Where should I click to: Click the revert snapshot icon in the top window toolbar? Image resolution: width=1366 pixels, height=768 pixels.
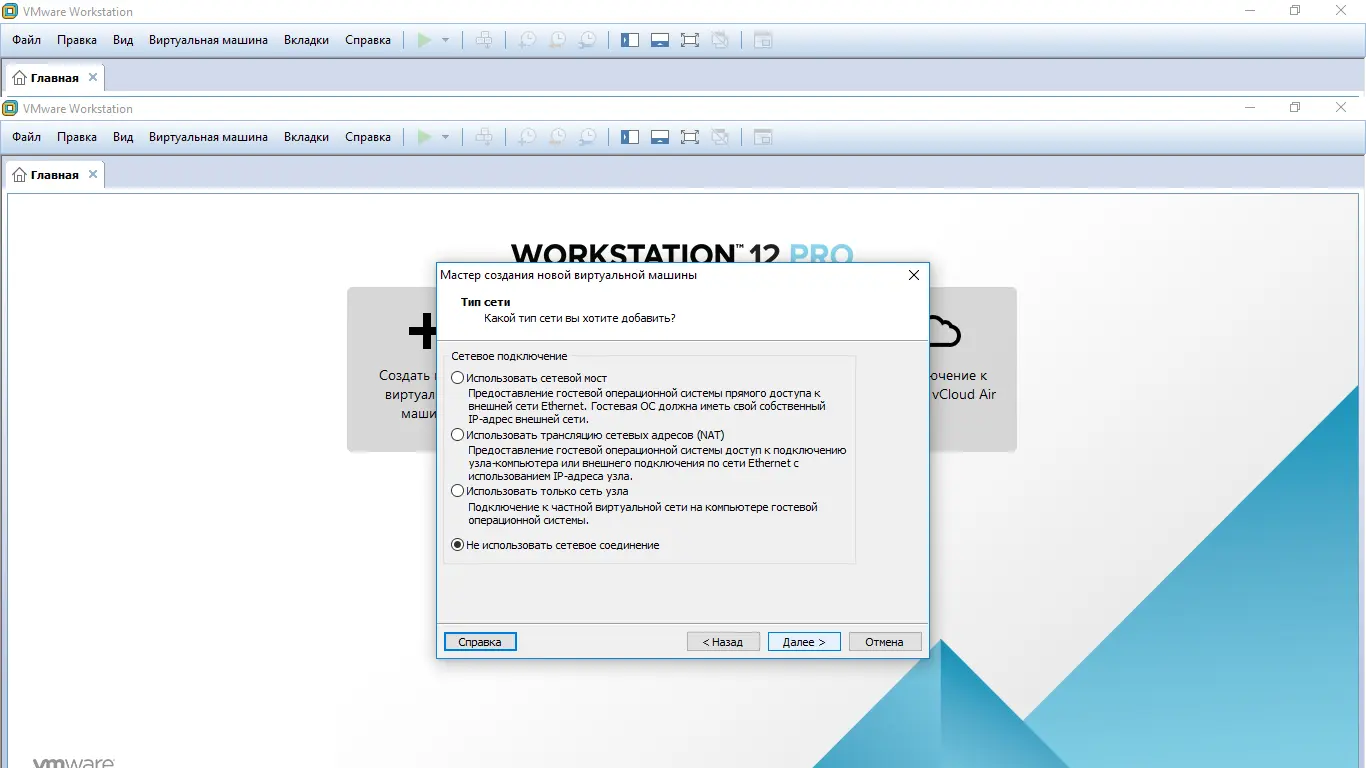point(557,40)
